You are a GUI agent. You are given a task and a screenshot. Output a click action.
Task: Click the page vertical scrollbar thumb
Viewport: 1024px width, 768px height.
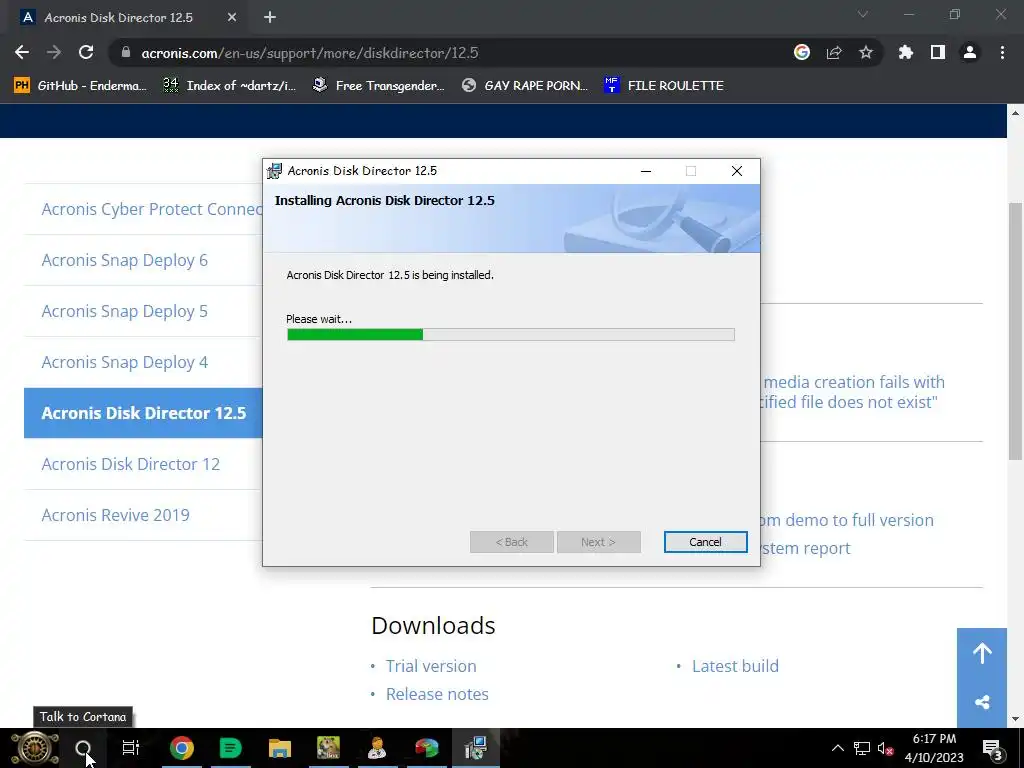click(x=1015, y=330)
